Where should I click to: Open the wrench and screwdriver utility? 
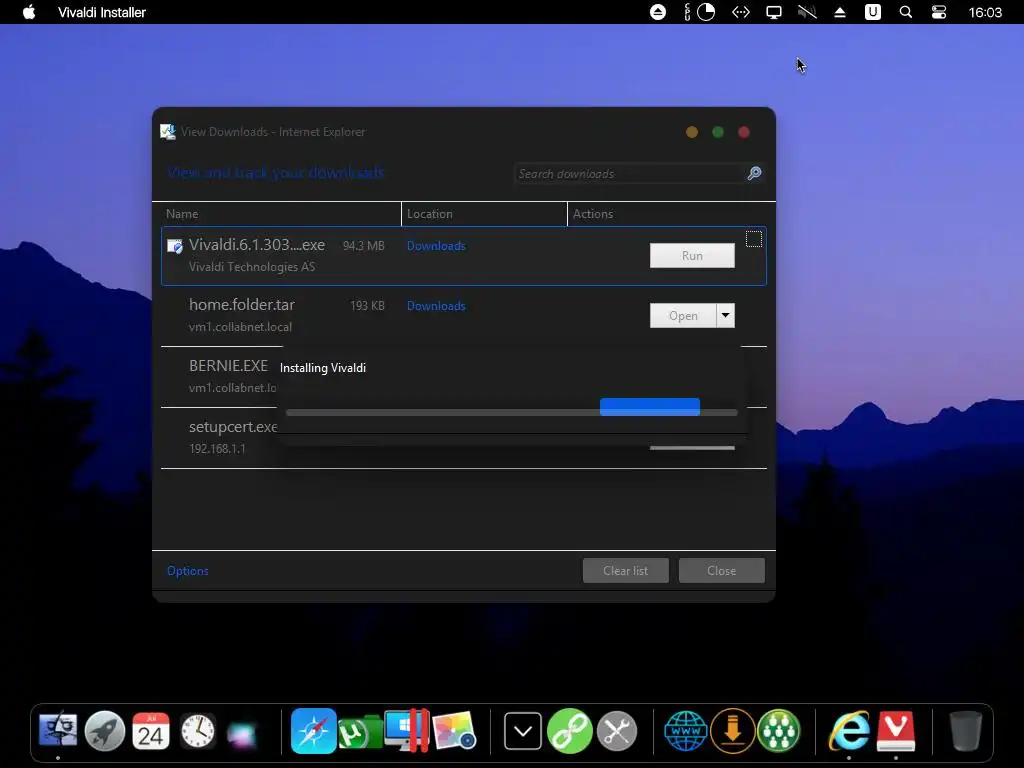[x=616, y=731]
